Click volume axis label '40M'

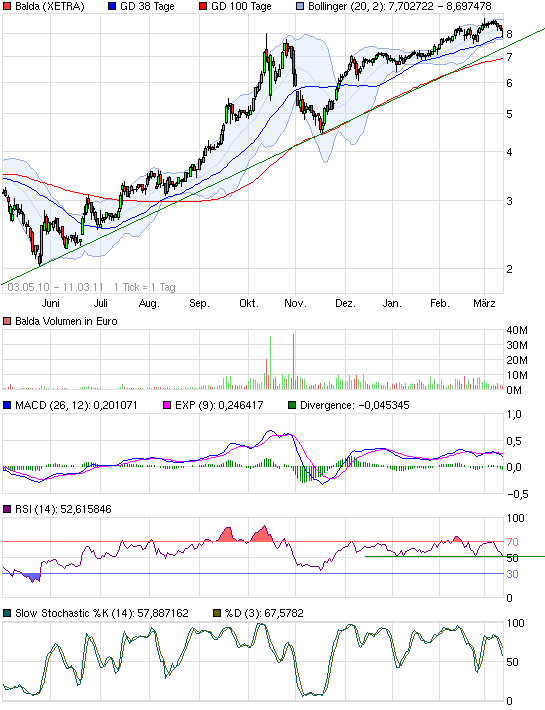click(517, 330)
